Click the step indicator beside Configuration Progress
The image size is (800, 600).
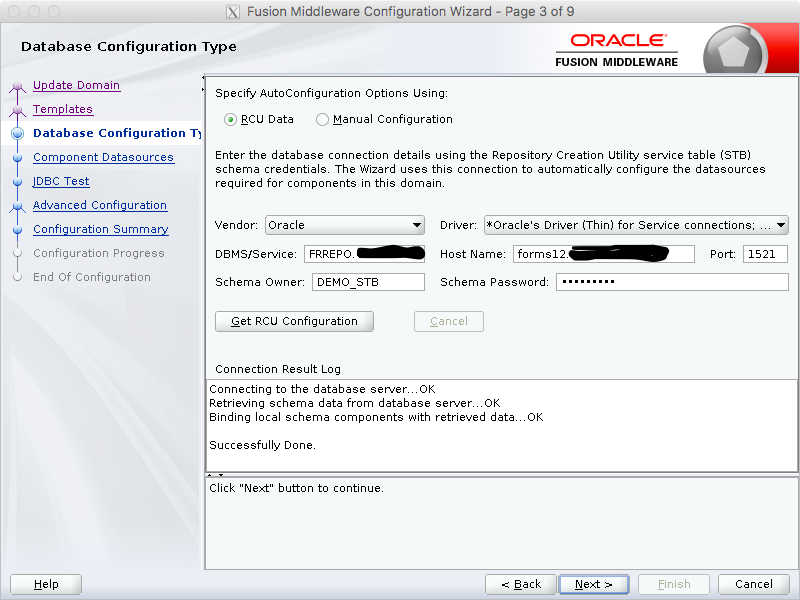[x=16, y=253]
